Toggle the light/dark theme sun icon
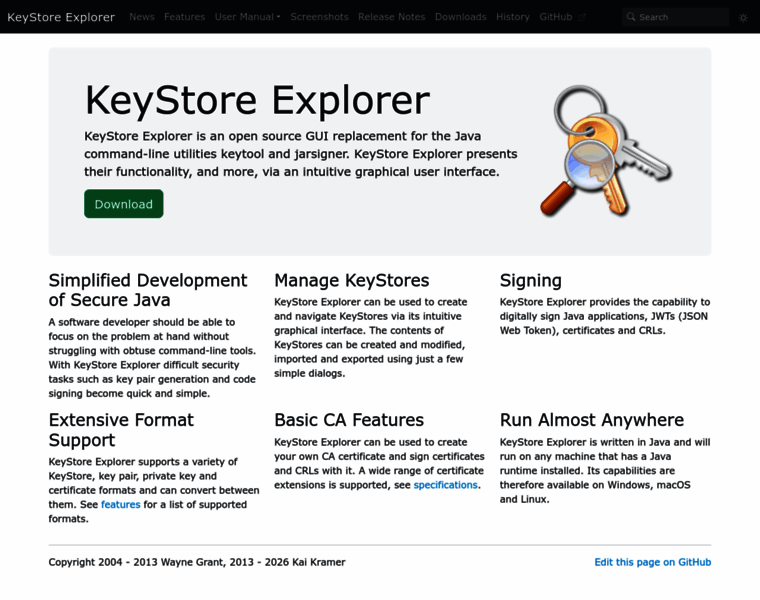The height and width of the screenshot is (600, 760). 743,17
